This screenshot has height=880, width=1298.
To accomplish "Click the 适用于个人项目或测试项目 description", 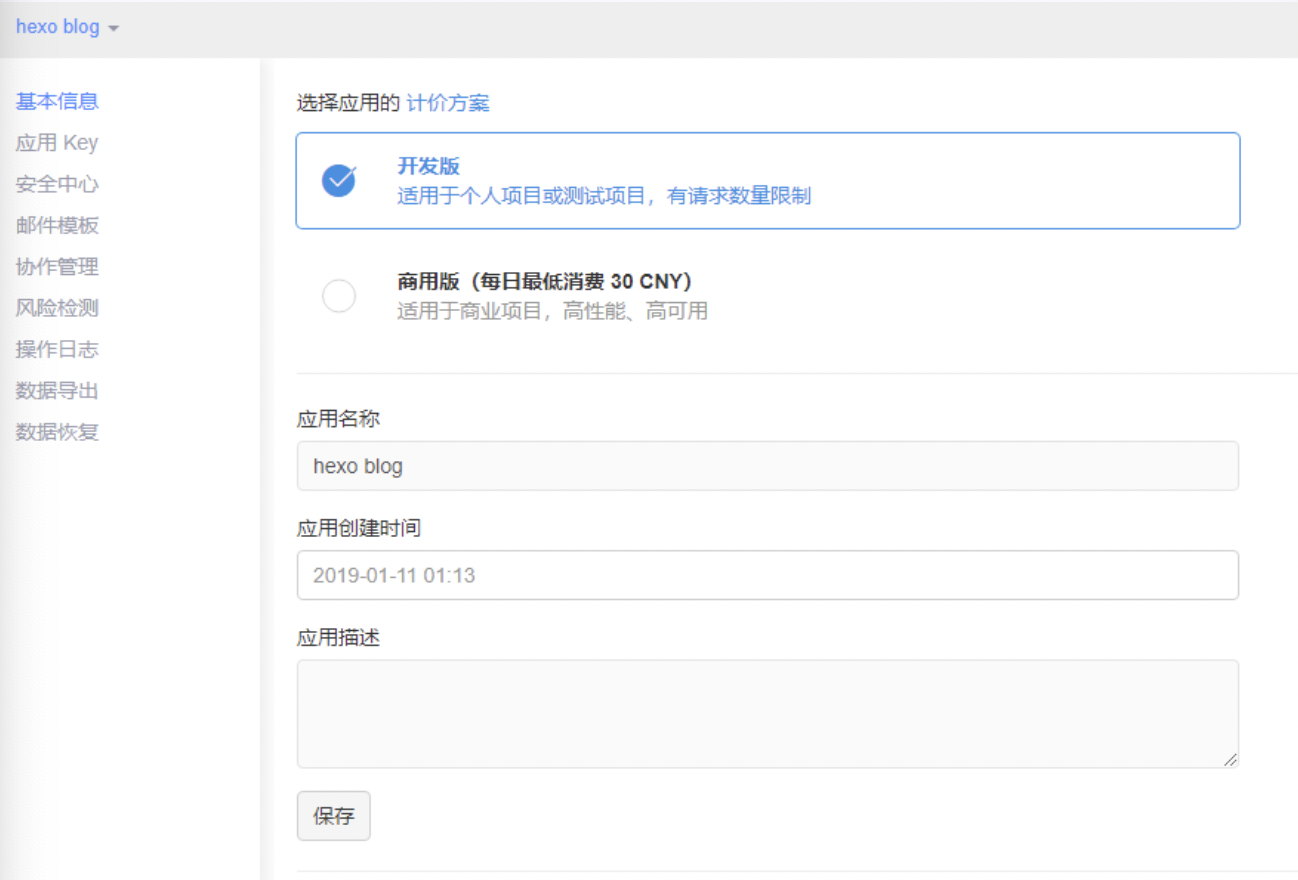I will click(604, 196).
